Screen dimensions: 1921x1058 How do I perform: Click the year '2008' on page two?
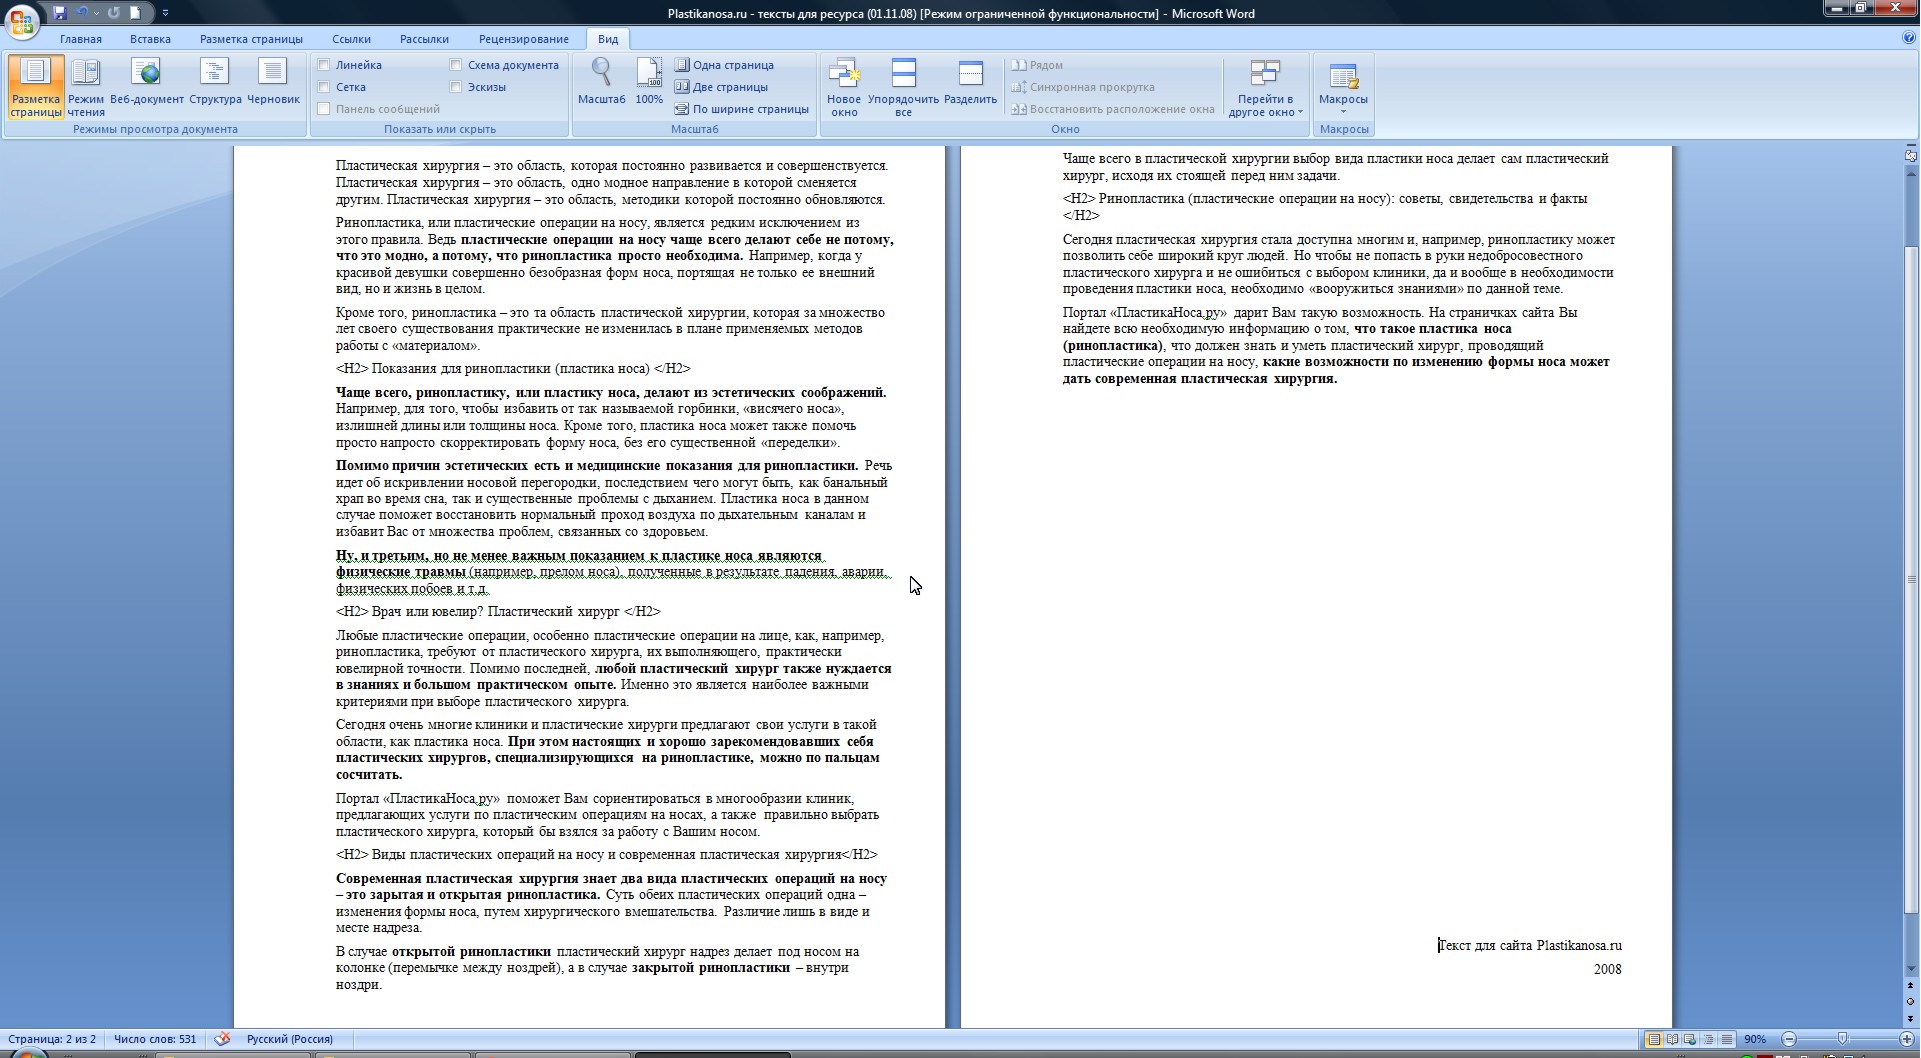pos(1608,969)
